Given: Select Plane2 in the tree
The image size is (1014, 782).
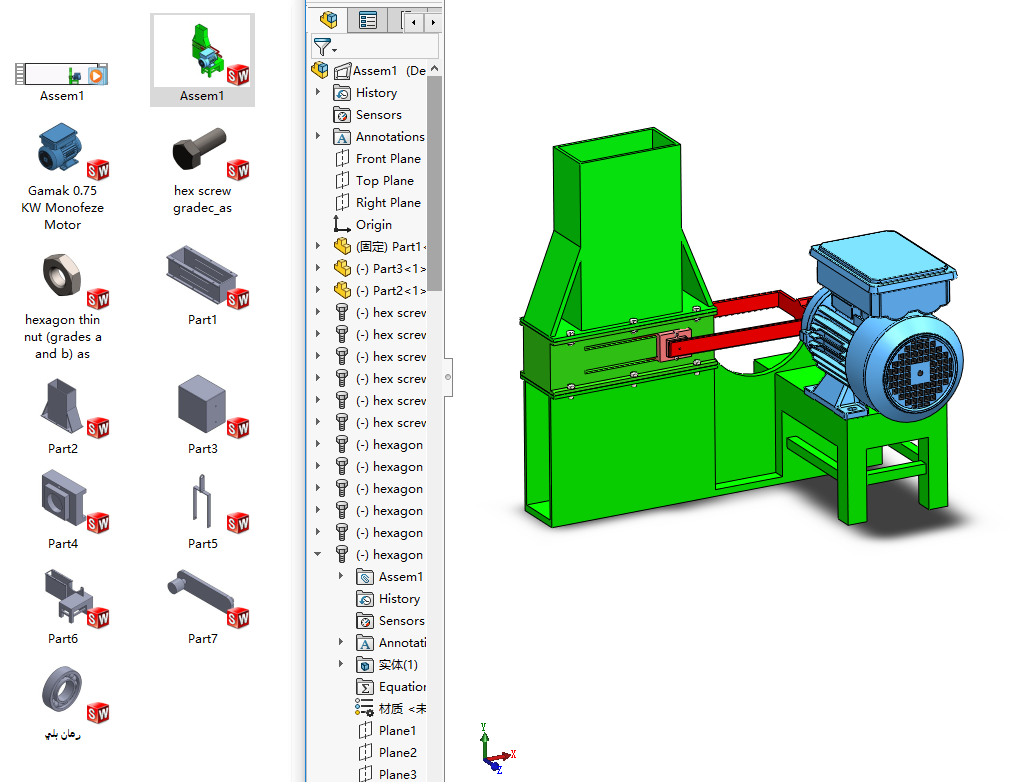Looking at the screenshot, I should pyautogui.click(x=387, y=752).
